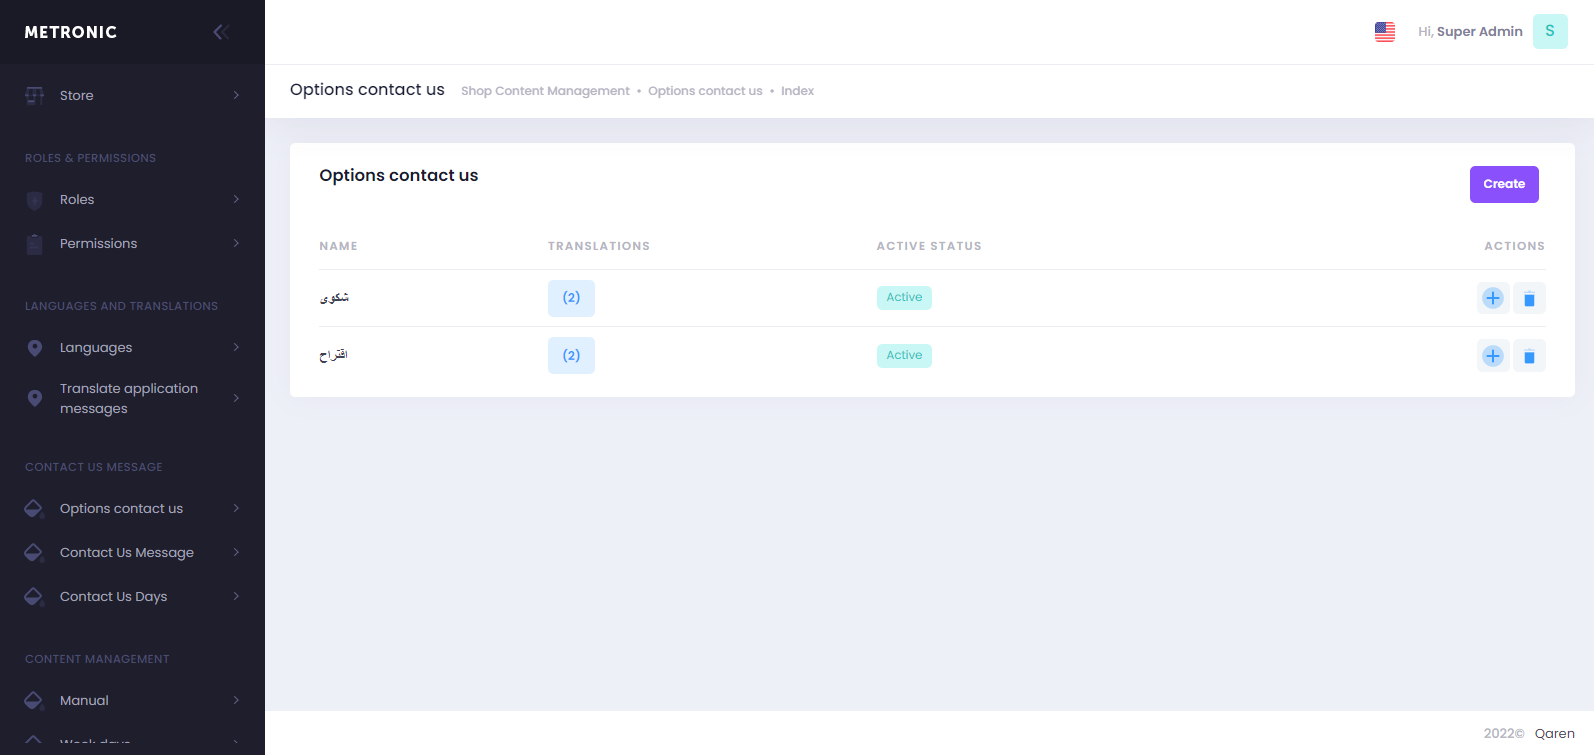Expand the Contact Us Days chevron

click(236, 596)
